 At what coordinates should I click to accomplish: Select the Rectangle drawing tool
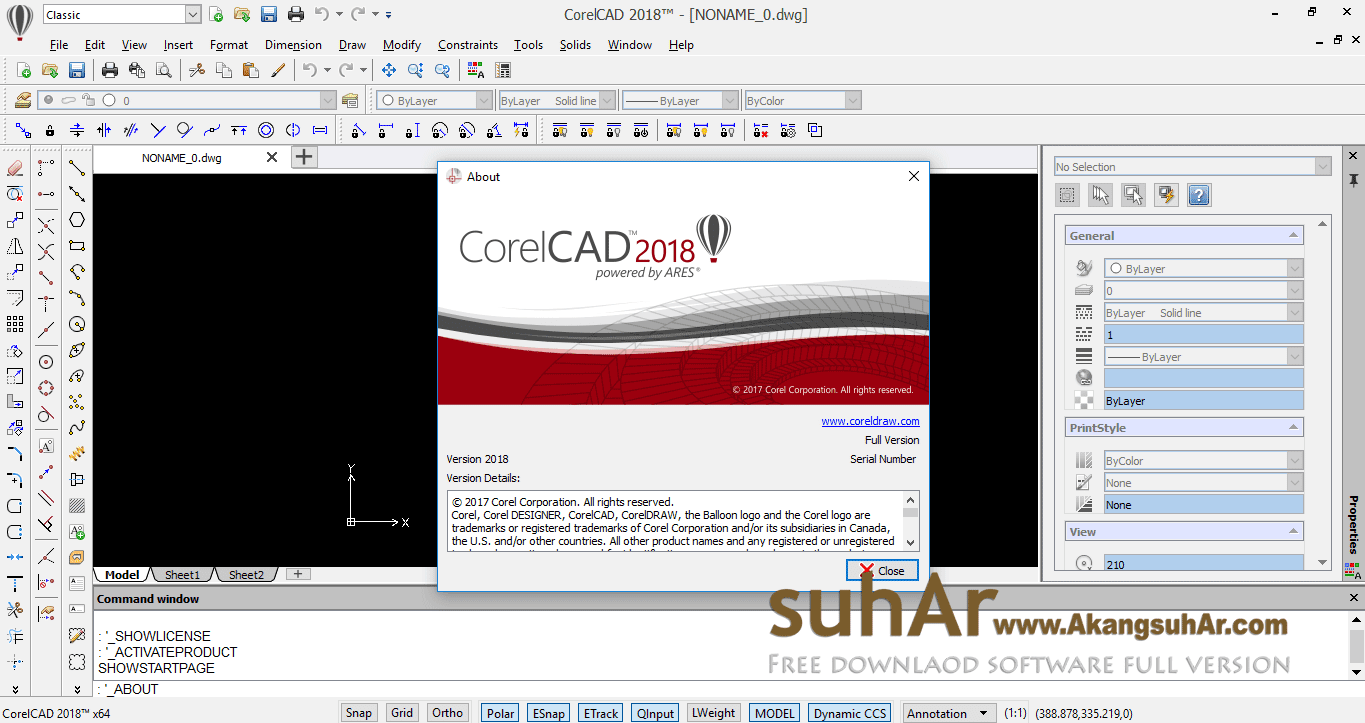pos(77,246)
